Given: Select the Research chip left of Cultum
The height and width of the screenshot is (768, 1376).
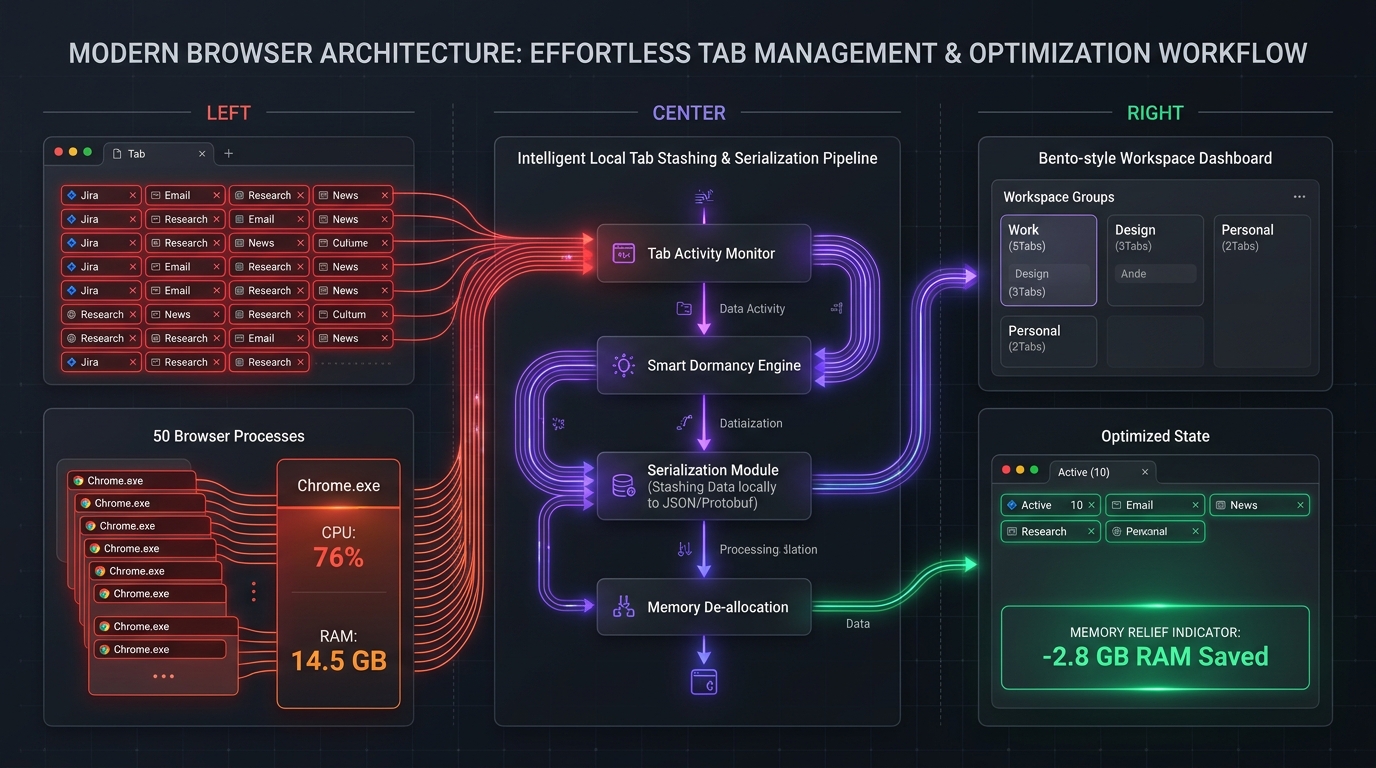Looking at the screenshot, I should pos(268,314).
